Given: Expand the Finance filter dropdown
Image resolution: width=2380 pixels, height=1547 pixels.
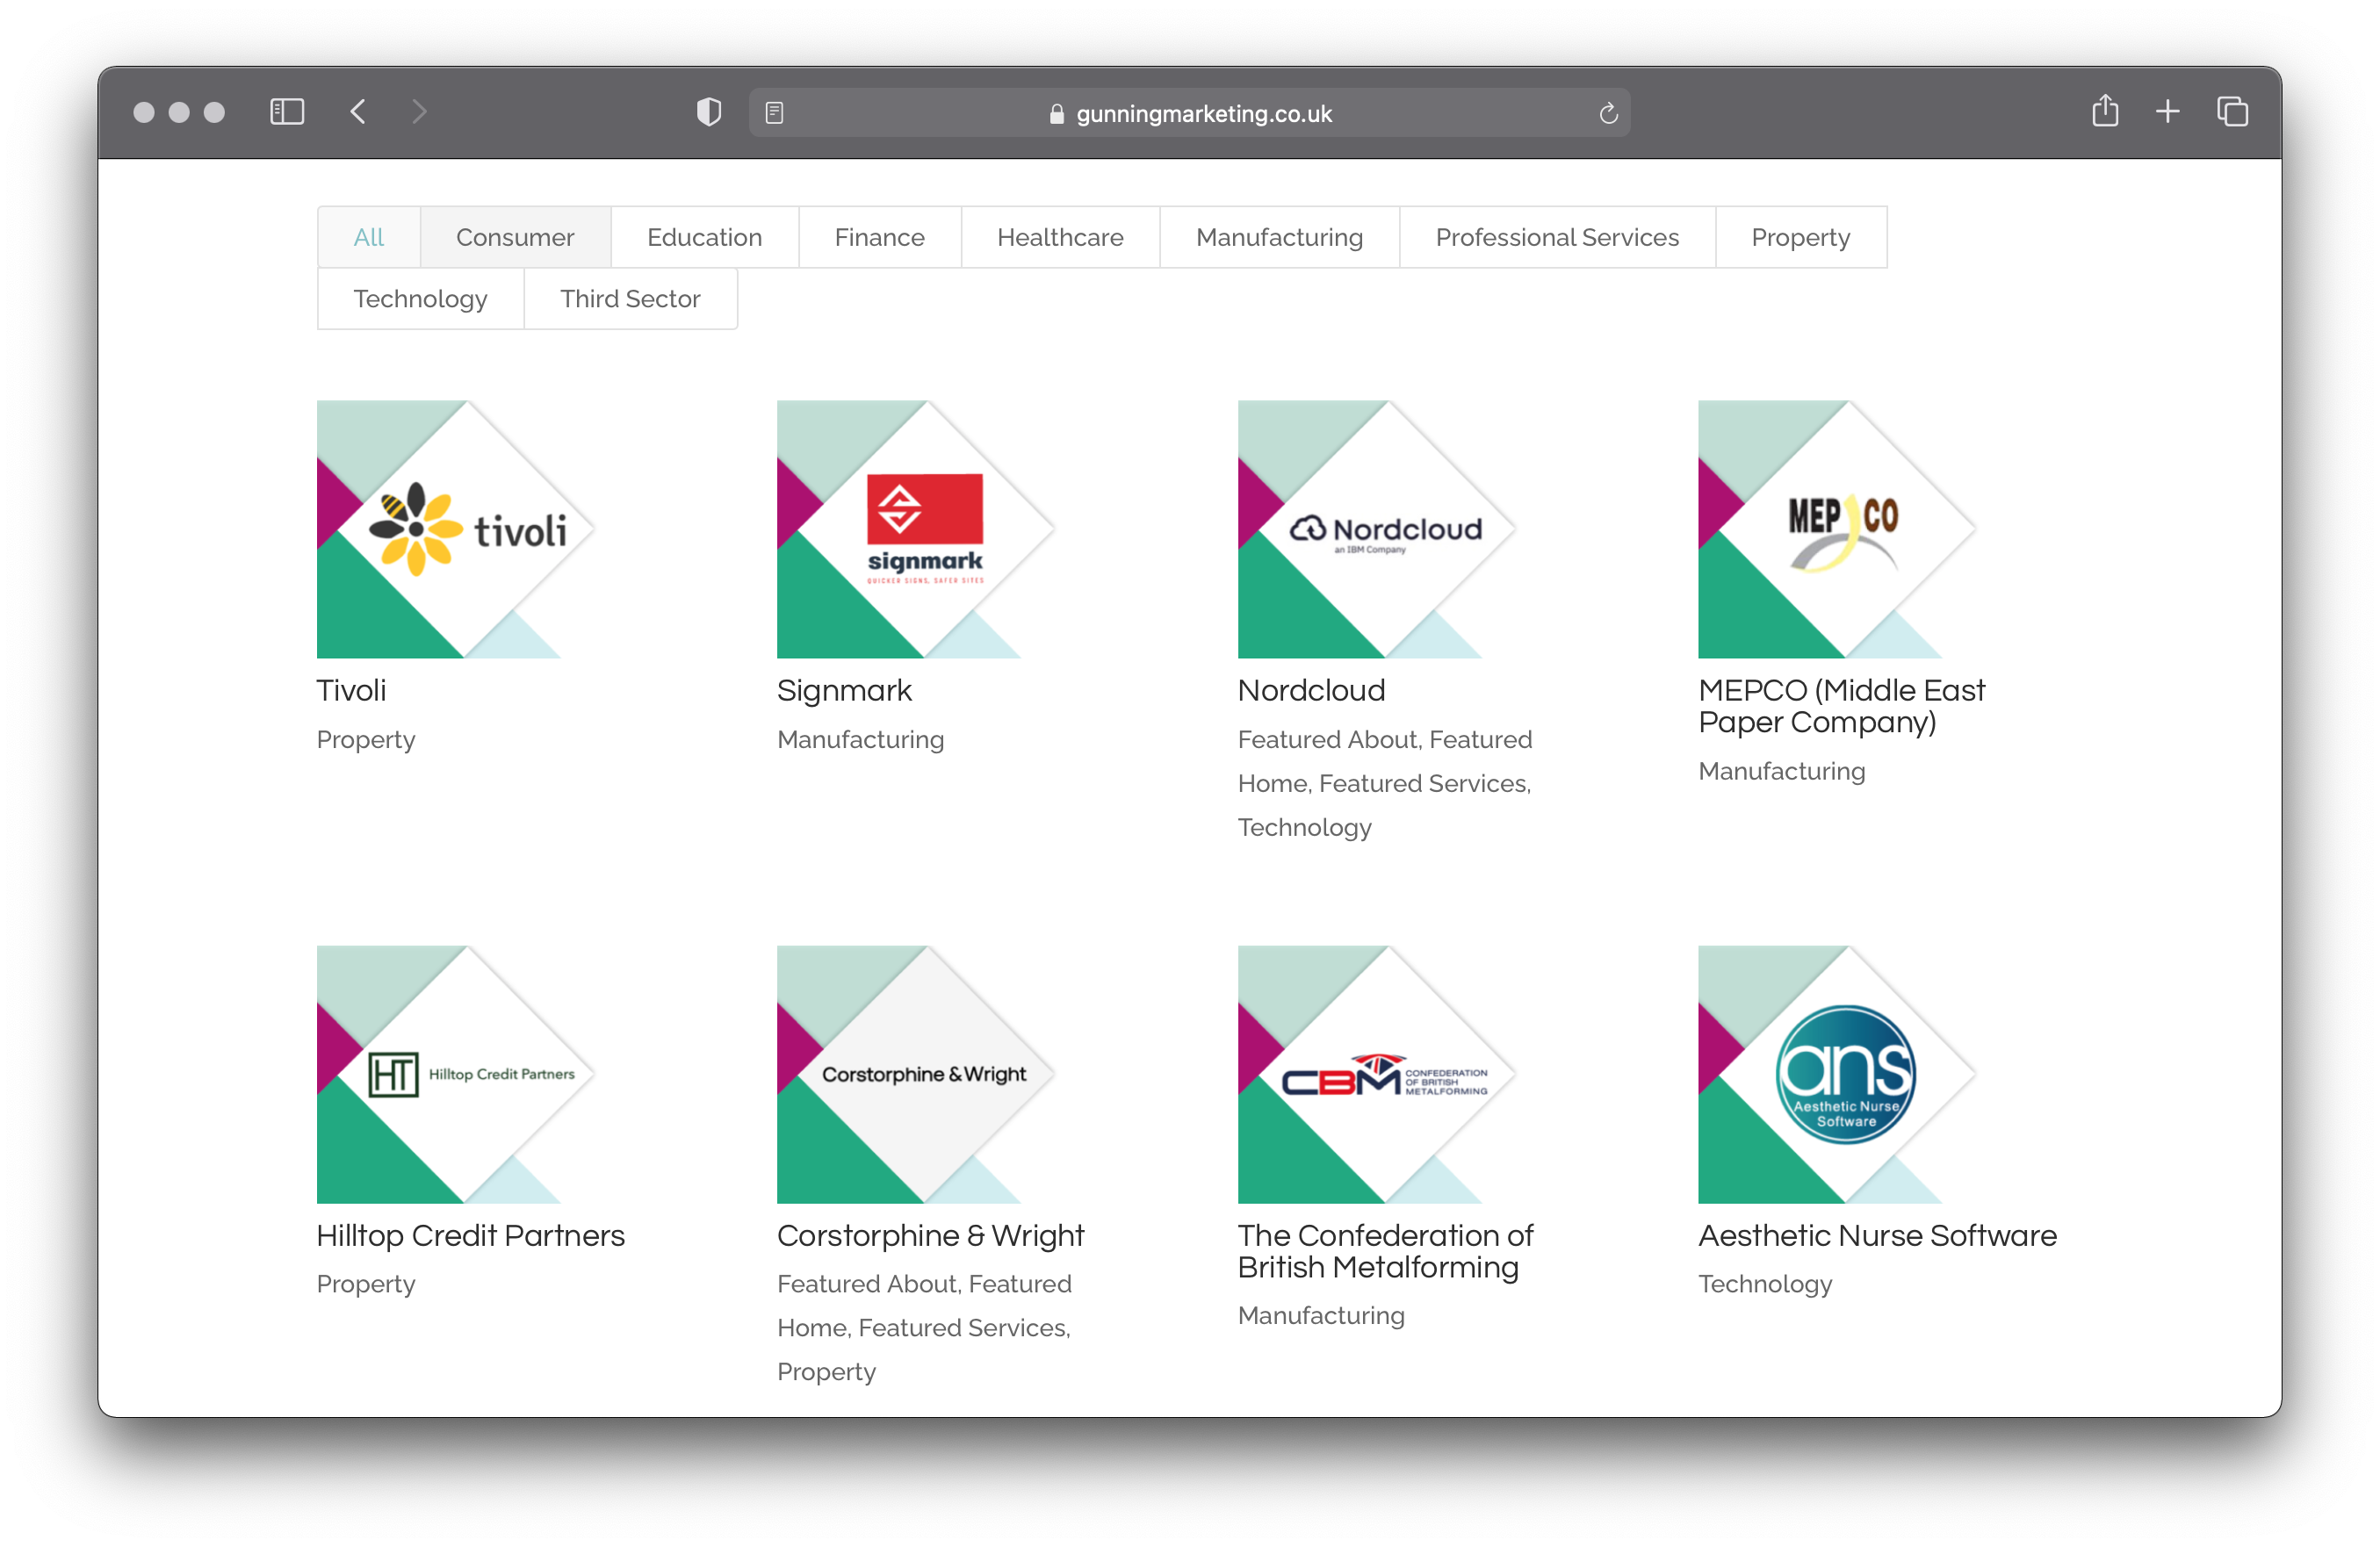Looking at the screenshot, I should coord(877,238).
